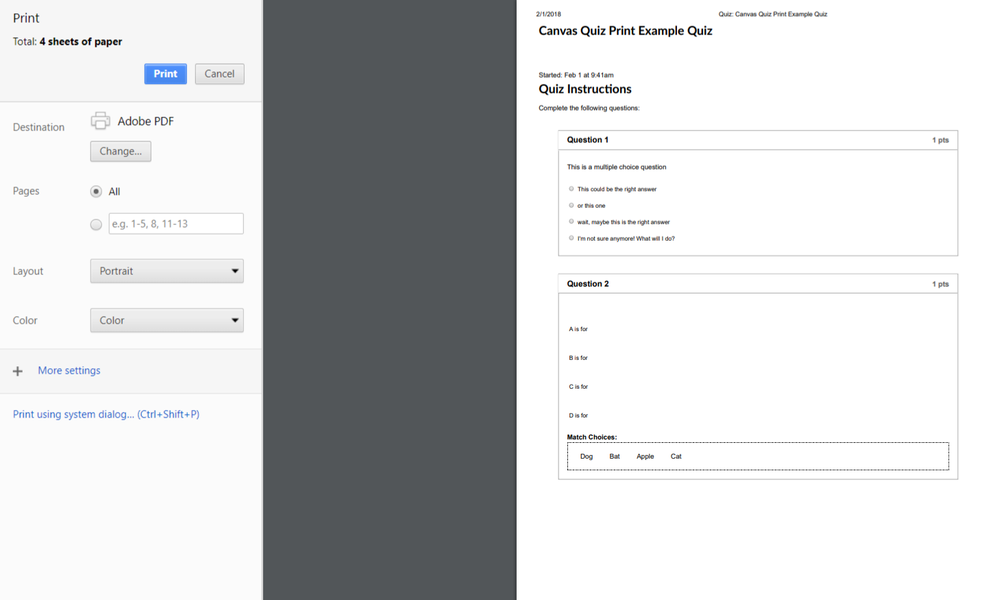Viewport: 999px width, 600px height.
Task: Choose 'This could be the right answer' option
Action: [x=572, y=189]
